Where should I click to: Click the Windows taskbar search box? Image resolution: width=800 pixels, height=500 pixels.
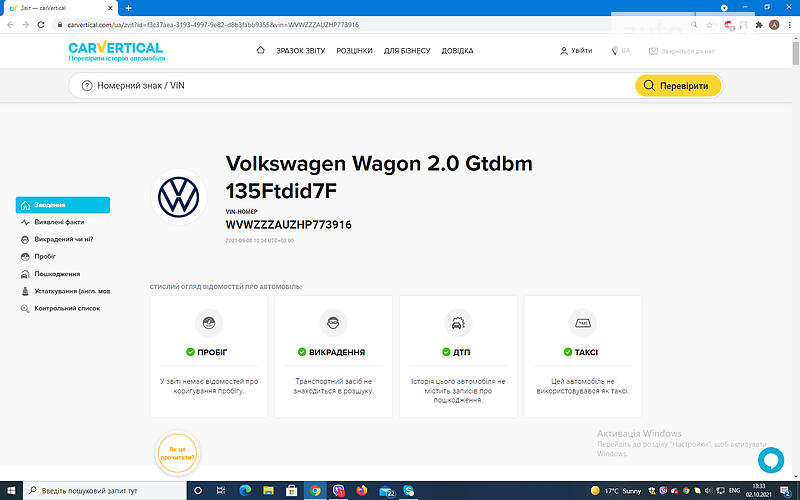106,490
